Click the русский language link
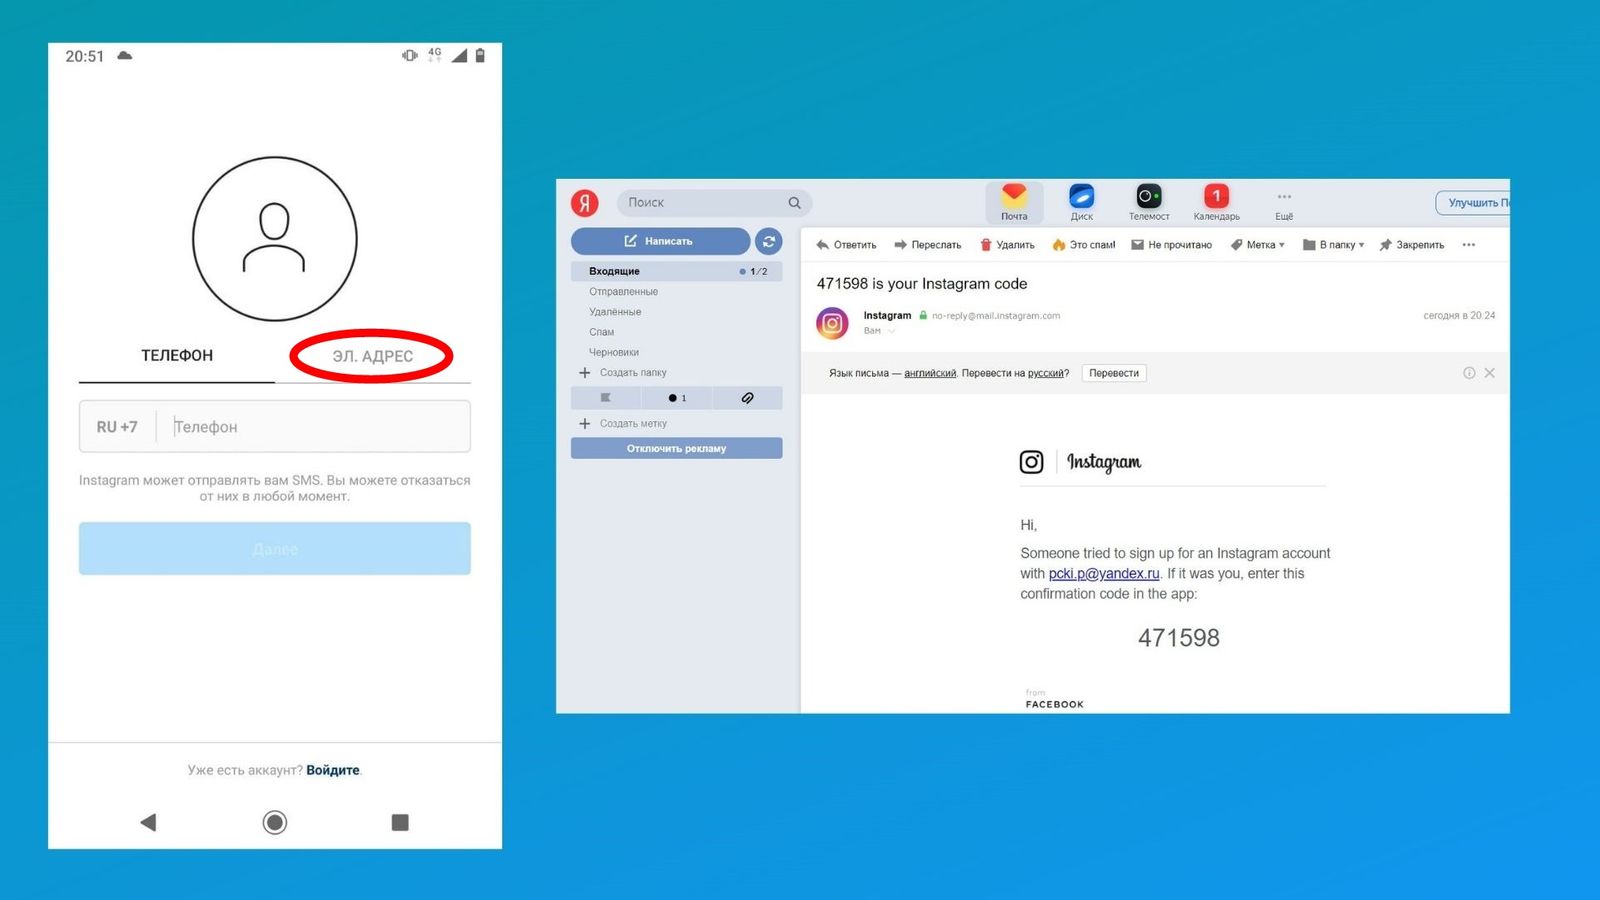Viewport: 1600px width, 900px height. point(1045,373)
